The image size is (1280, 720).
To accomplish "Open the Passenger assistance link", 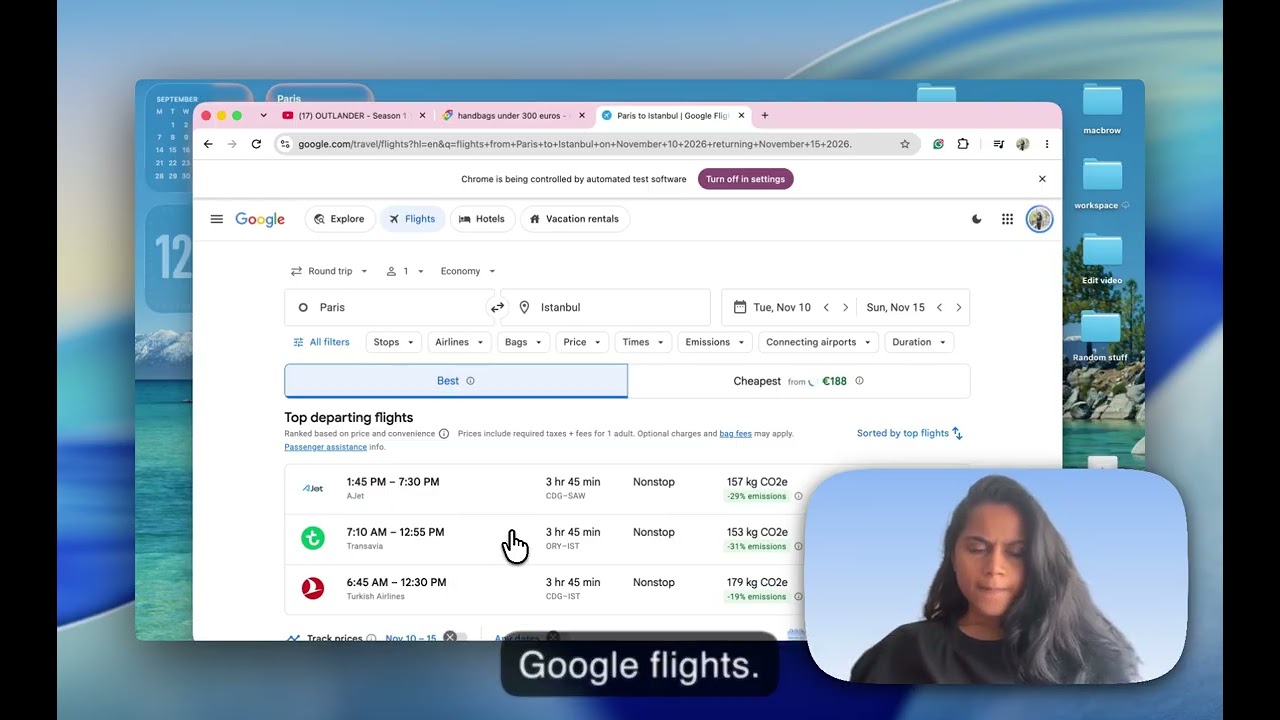I will 325,447.
